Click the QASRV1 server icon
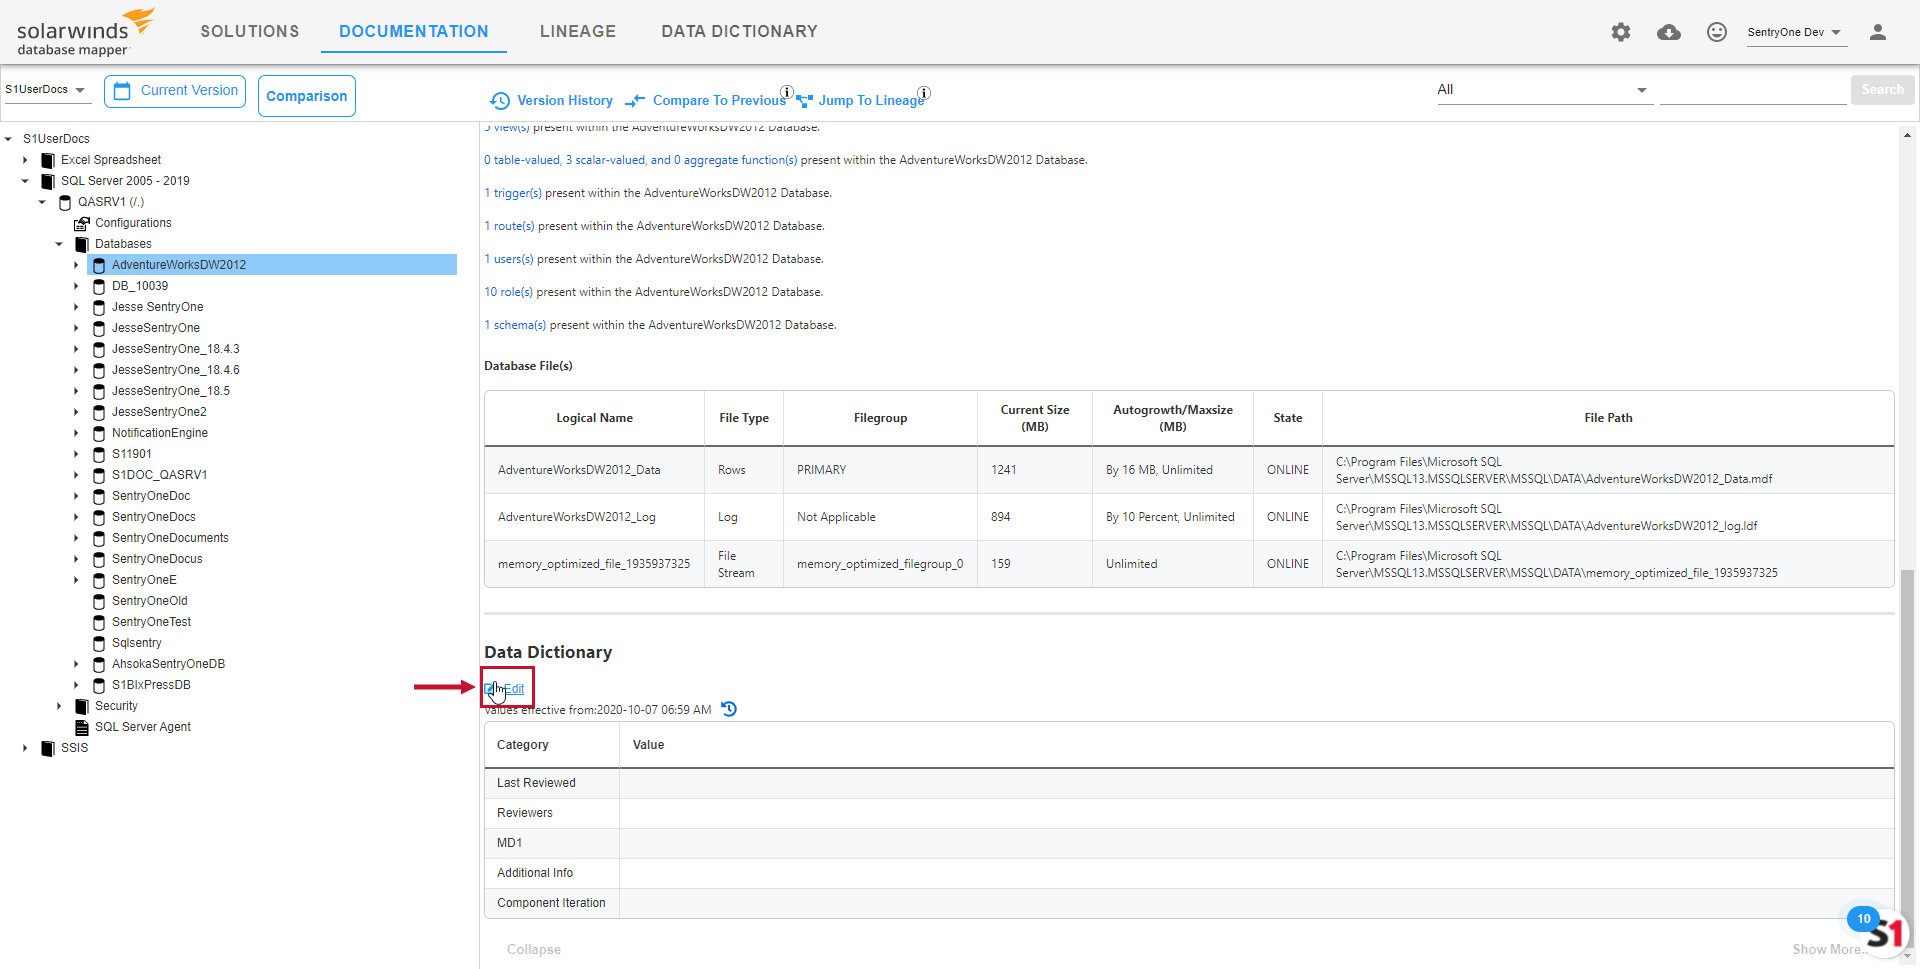This screenshot has width=1920, height=969. [65, 202]
